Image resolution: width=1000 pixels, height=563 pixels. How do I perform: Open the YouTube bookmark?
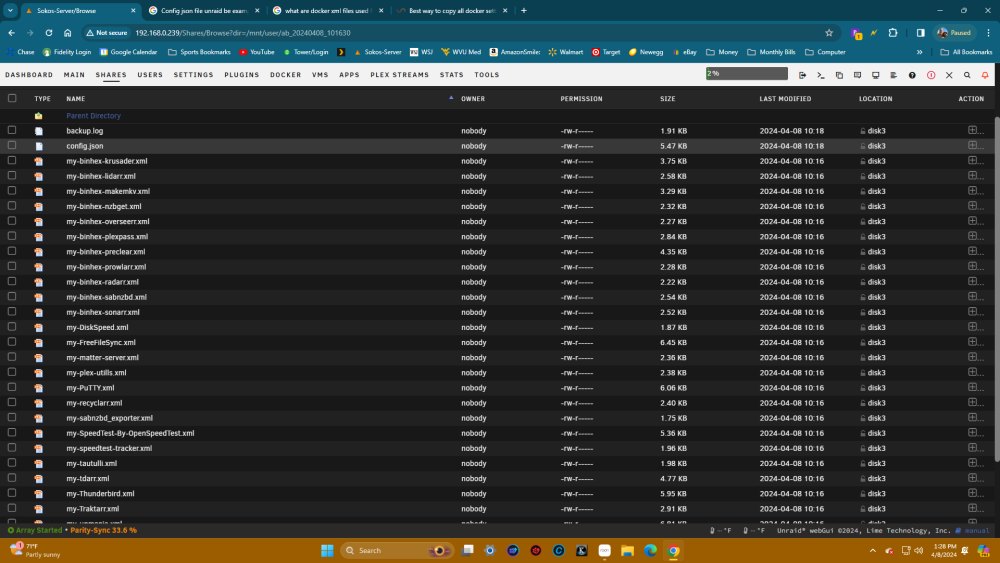[257, 52]
